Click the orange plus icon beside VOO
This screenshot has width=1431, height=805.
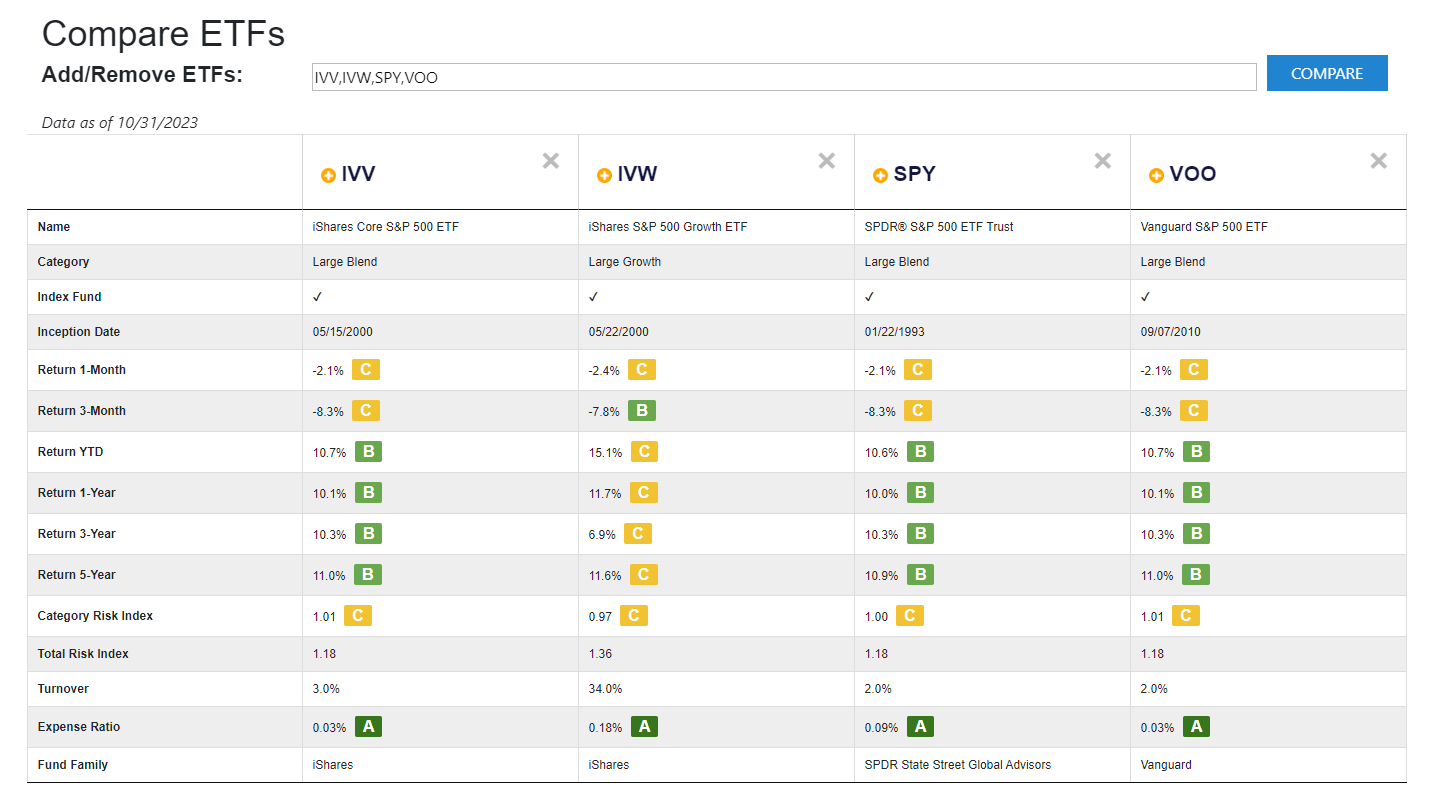tap(1156, 175)
